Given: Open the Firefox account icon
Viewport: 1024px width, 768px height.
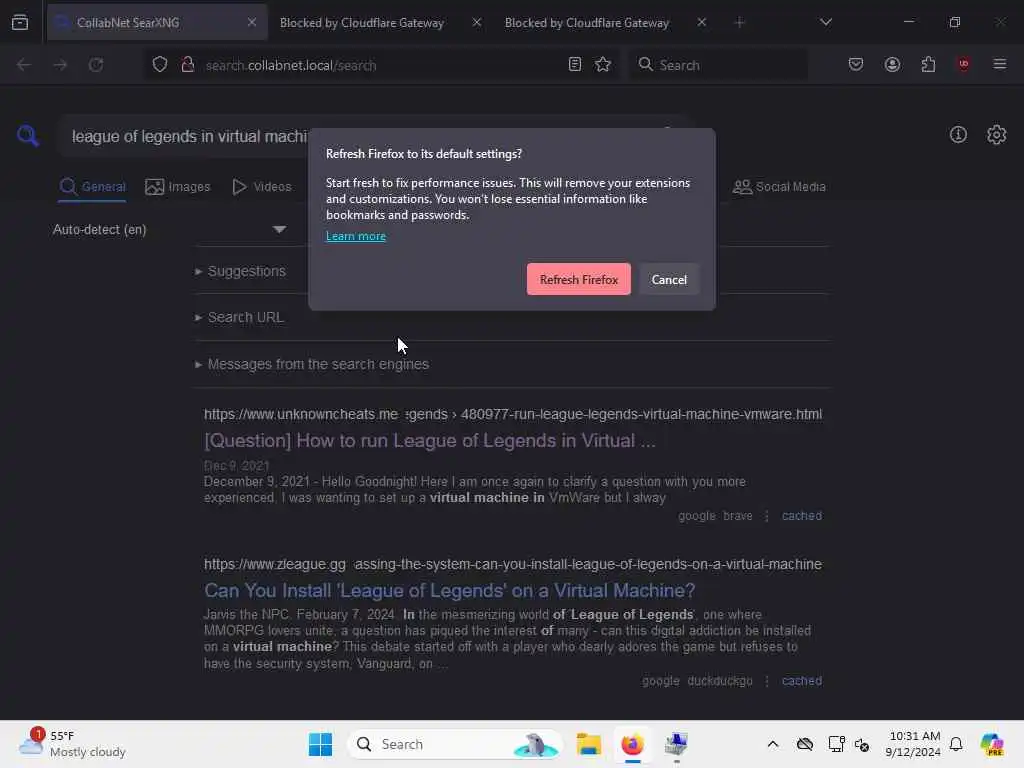Looking at the screenshot, I should (892, 65).
